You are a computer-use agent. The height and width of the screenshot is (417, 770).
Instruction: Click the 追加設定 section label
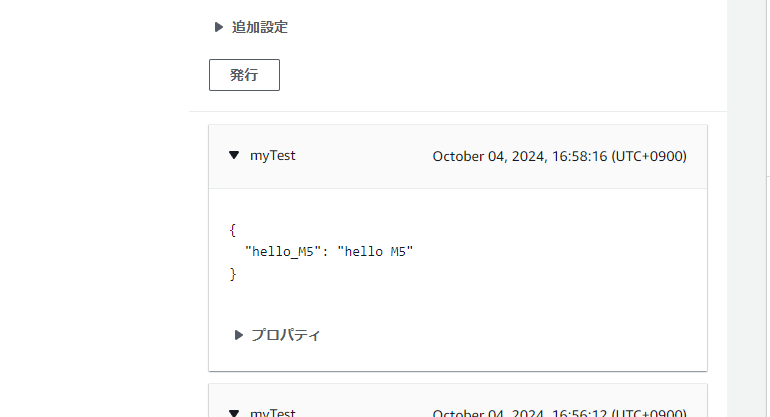pos(260,28)
